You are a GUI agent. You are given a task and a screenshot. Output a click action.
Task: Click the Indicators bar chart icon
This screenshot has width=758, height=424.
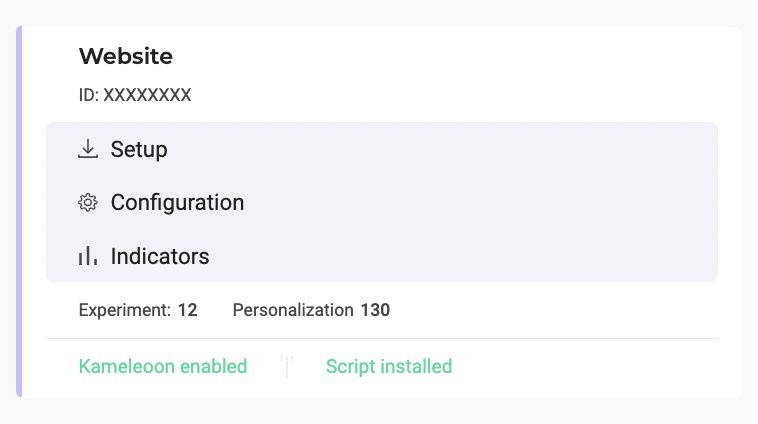tap(88, 256)
